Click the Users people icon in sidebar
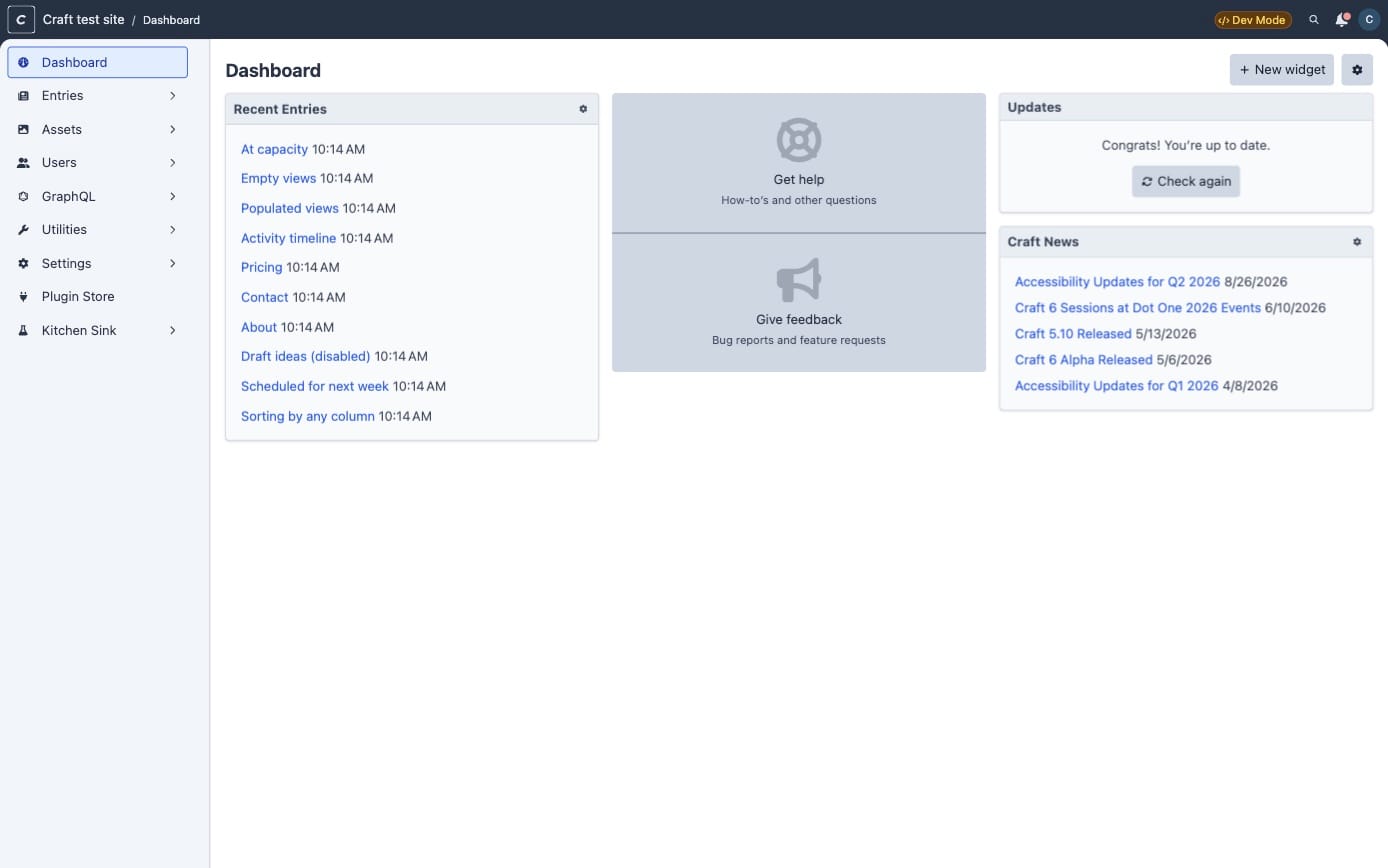 click(x=23, y=163)
